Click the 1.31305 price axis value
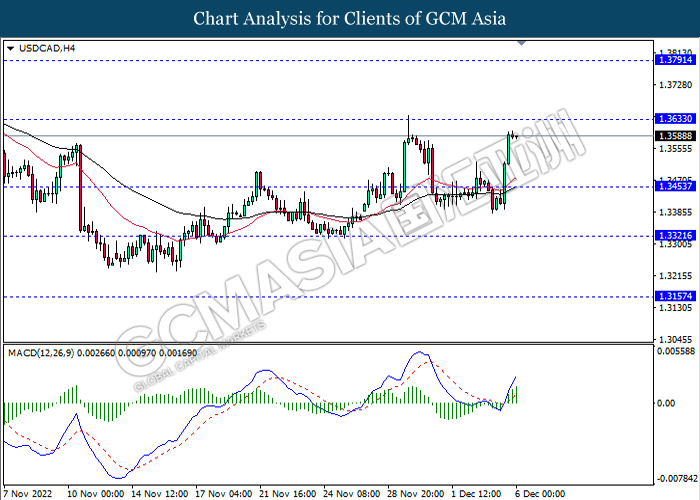The height and width of the screenshot is (500, 700). coord(675,308)
